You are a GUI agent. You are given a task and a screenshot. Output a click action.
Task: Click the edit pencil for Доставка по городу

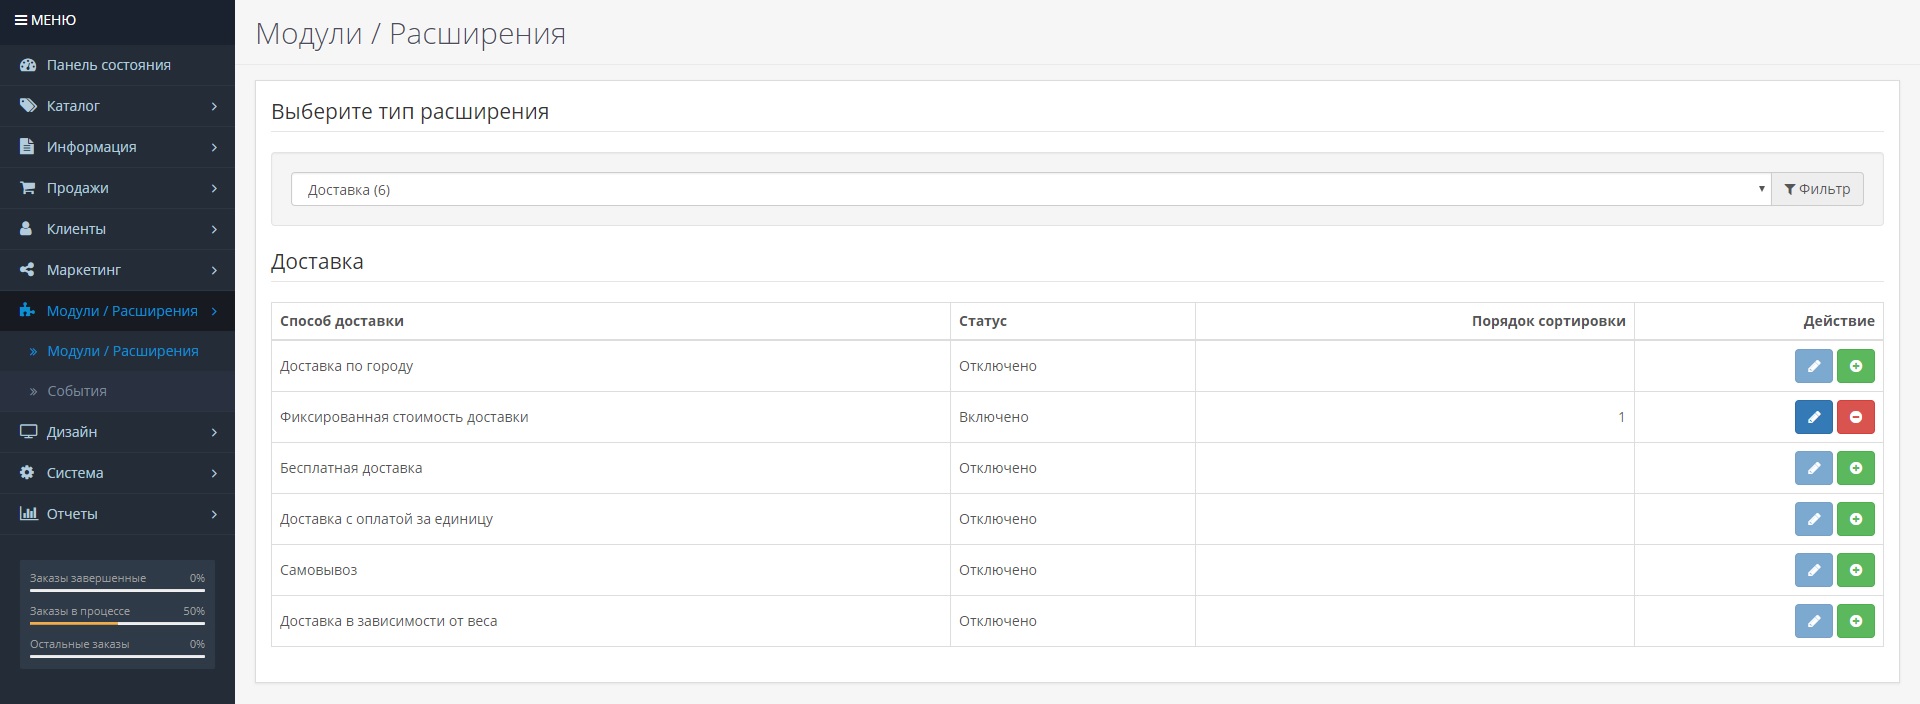tap(1813, 366)
